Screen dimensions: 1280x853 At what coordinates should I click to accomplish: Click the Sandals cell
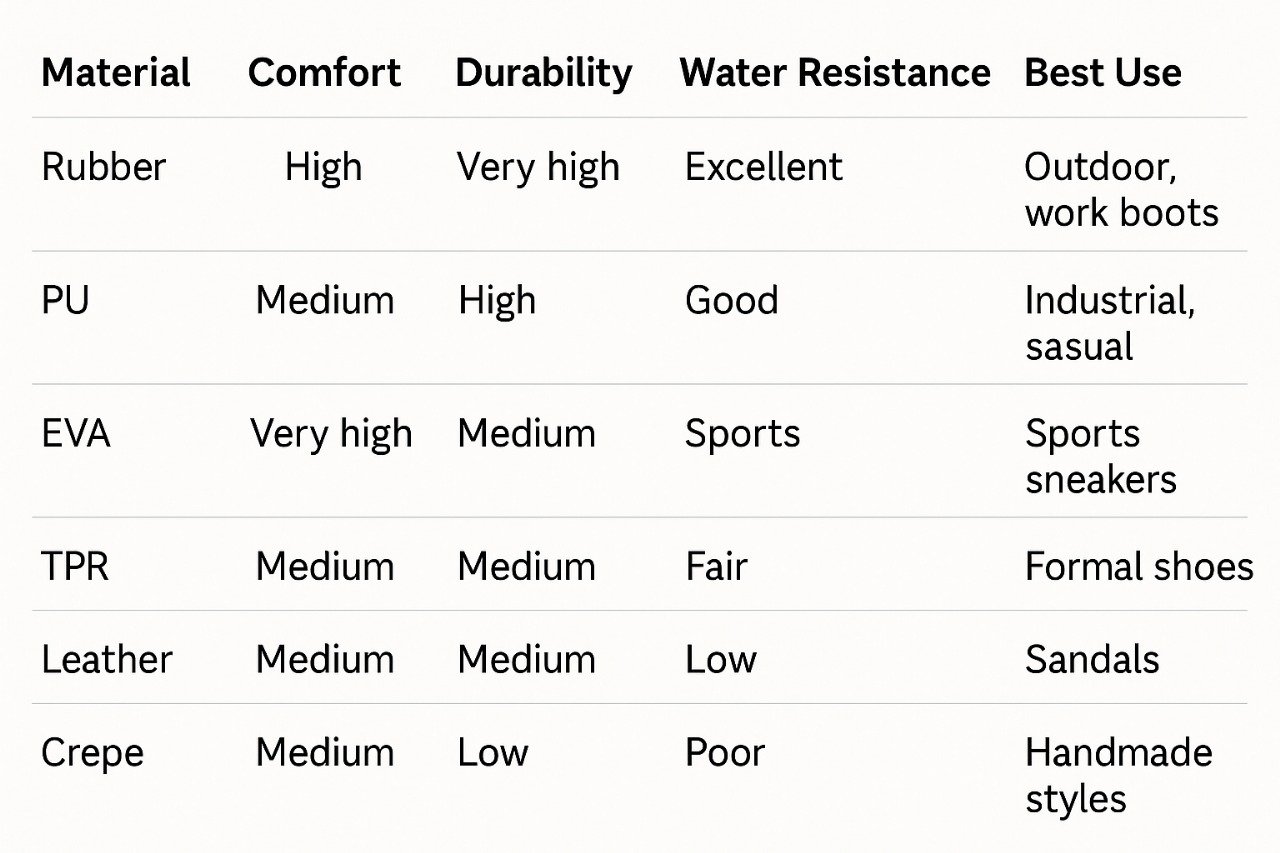coord(1092,659)
